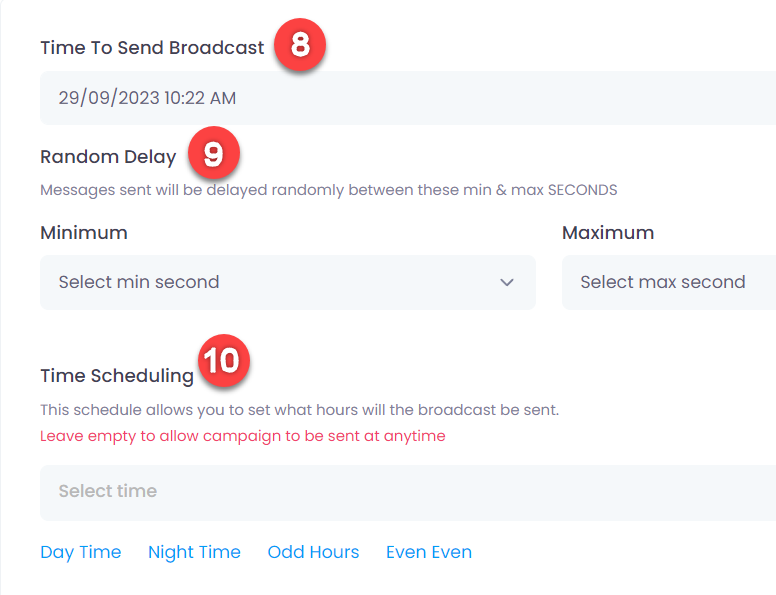Choose the Night Time preset link
The height and width of the screenshot is (595, 776).
tap(194, 552)
